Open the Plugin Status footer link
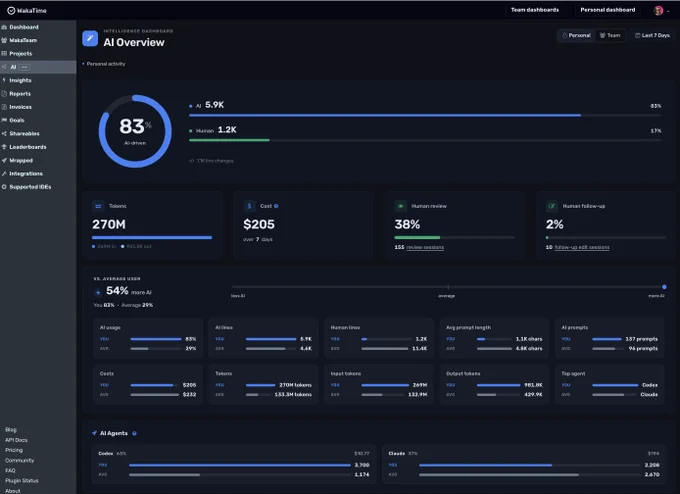Viewport: 680px width, 494px height. [22, 481]
